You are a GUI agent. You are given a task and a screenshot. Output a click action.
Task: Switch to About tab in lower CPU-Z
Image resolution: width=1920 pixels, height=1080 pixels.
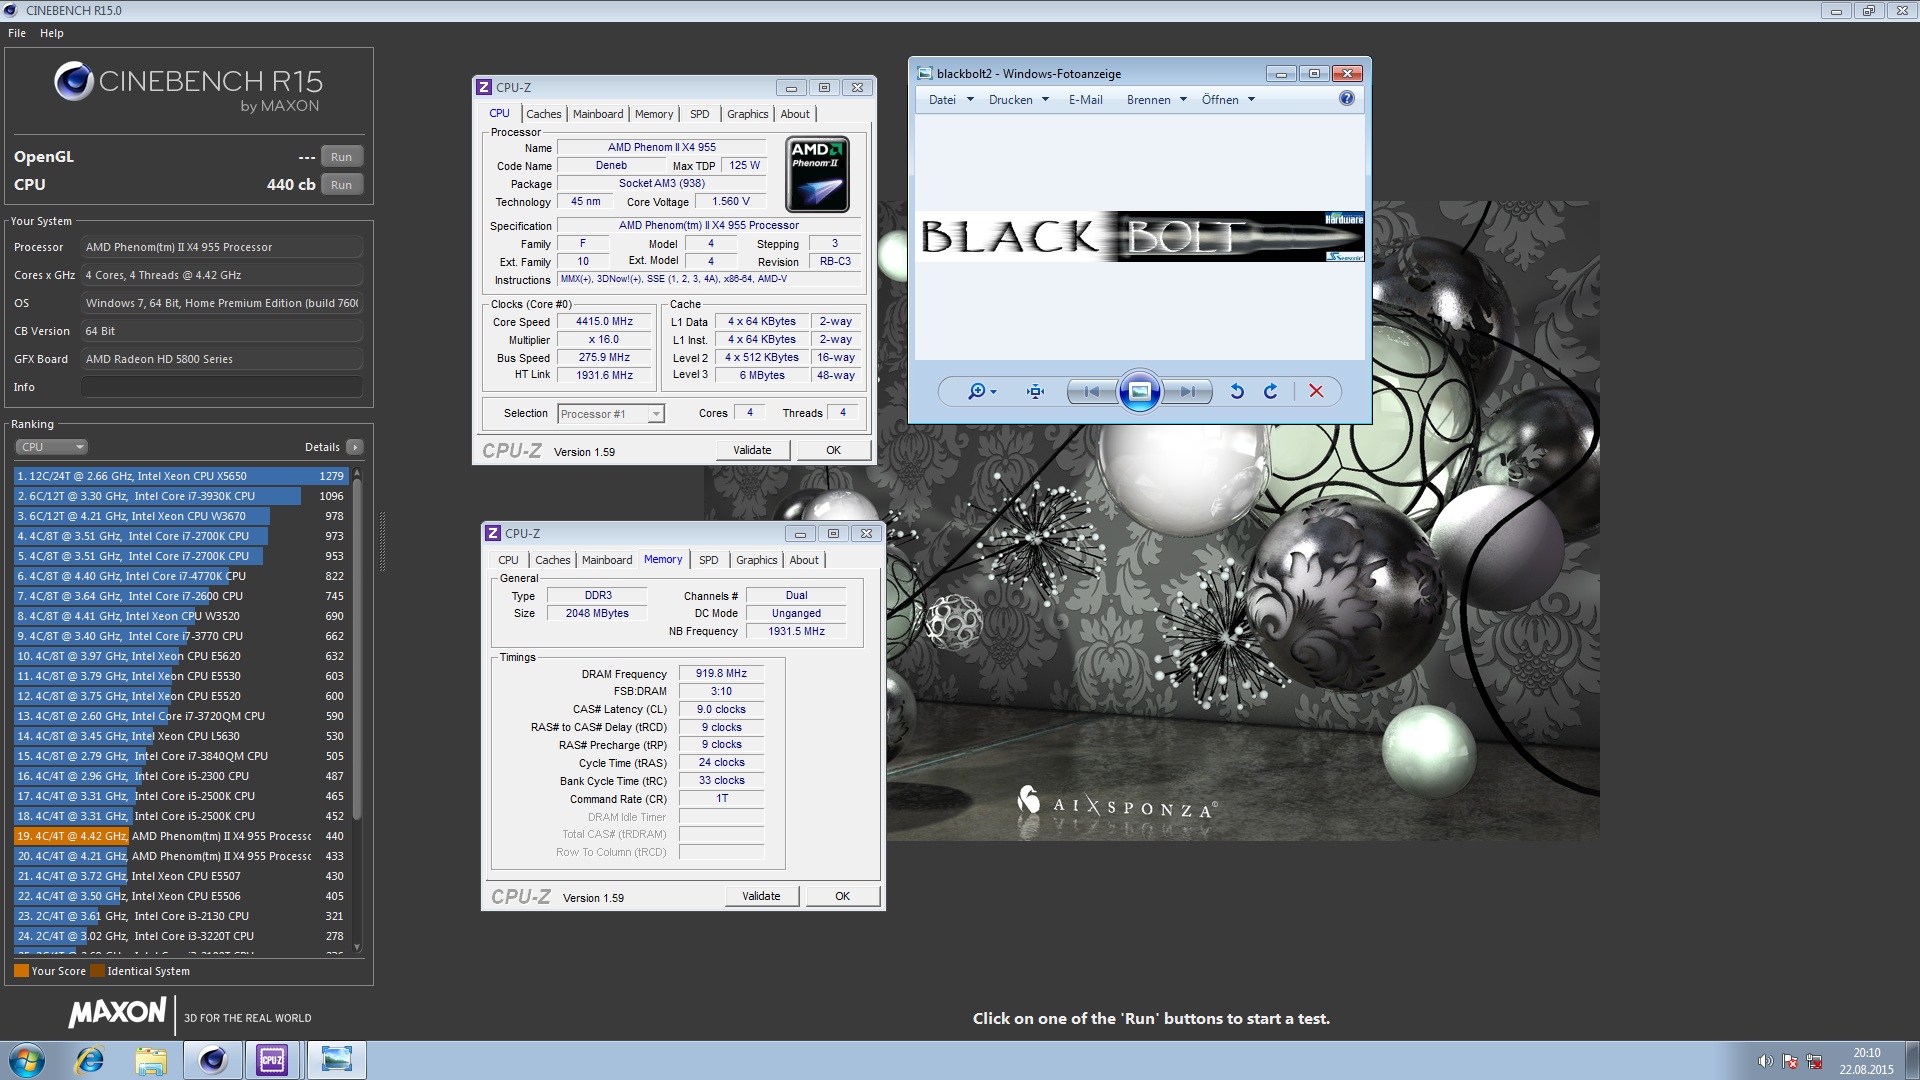coord(804,560)
